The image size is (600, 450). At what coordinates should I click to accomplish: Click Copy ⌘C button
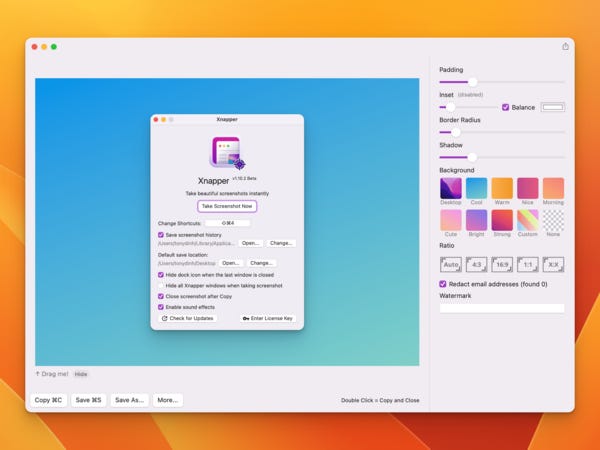click(48, 400)
